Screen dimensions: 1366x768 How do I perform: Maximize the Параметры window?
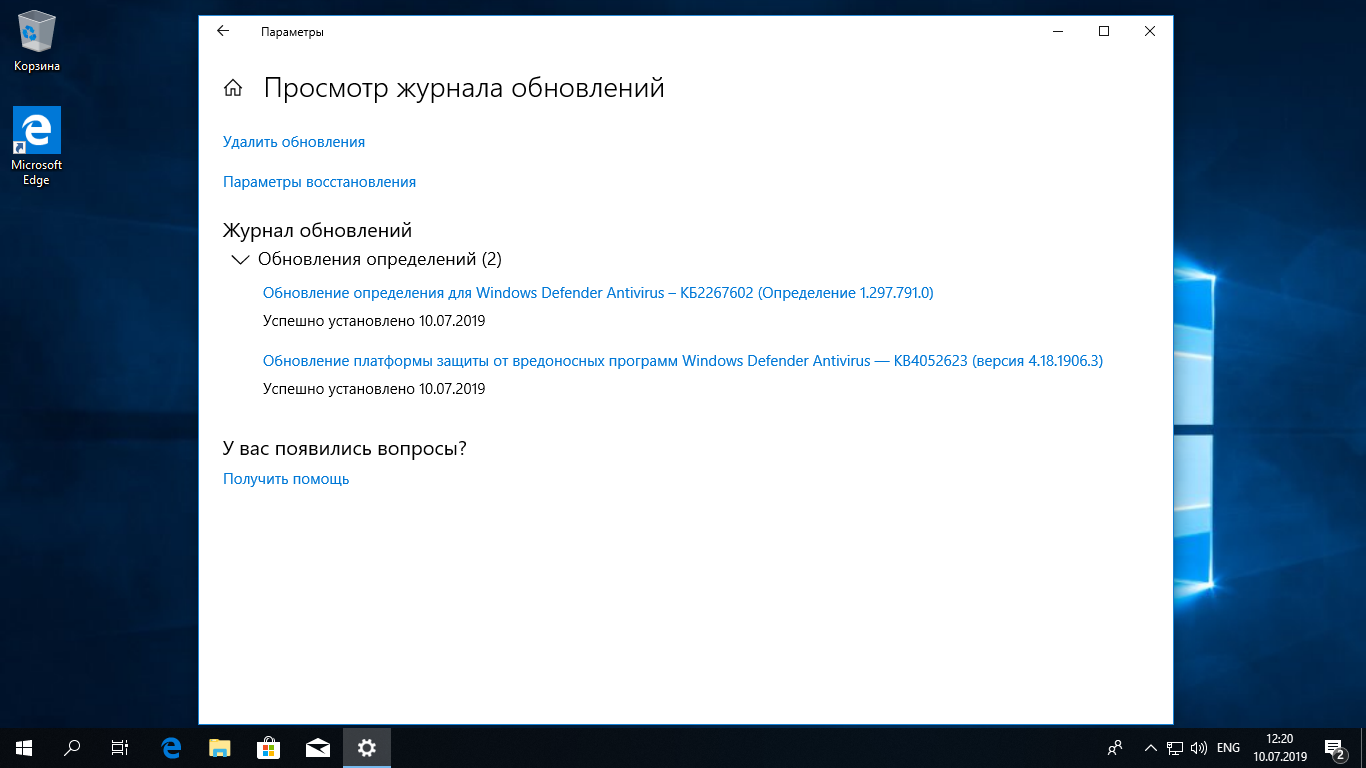coord(1104,31)
